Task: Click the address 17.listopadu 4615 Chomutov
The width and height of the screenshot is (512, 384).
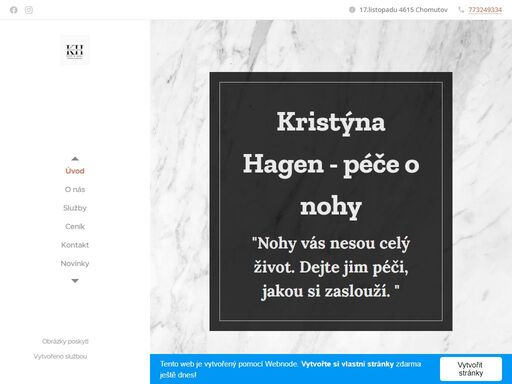Action: (403, 10)
